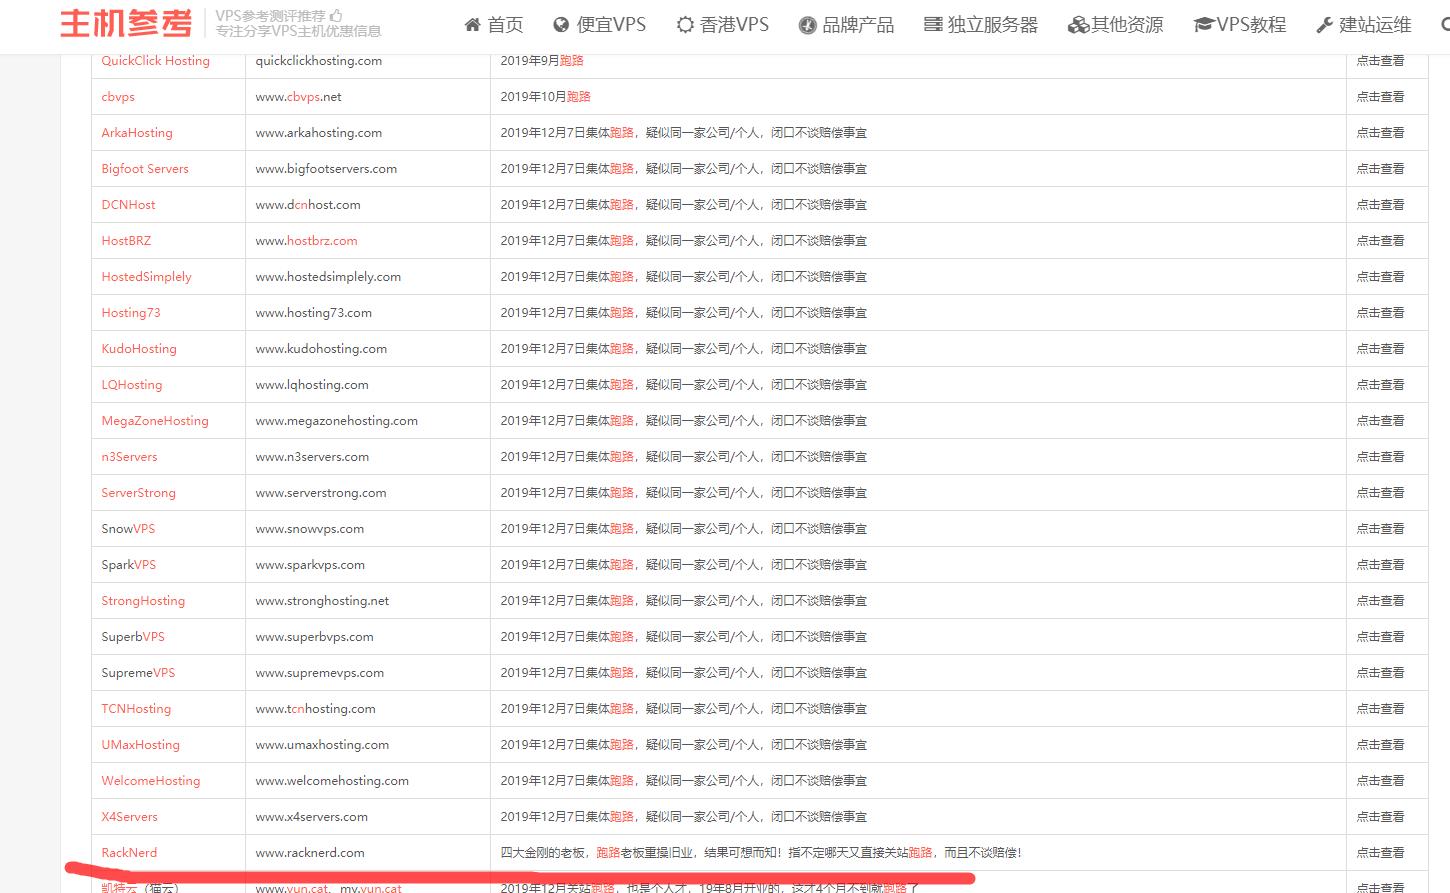Open the TCNHosting link
The height and width of the screenshot is (893, 1450).
[x=136, y=709]
